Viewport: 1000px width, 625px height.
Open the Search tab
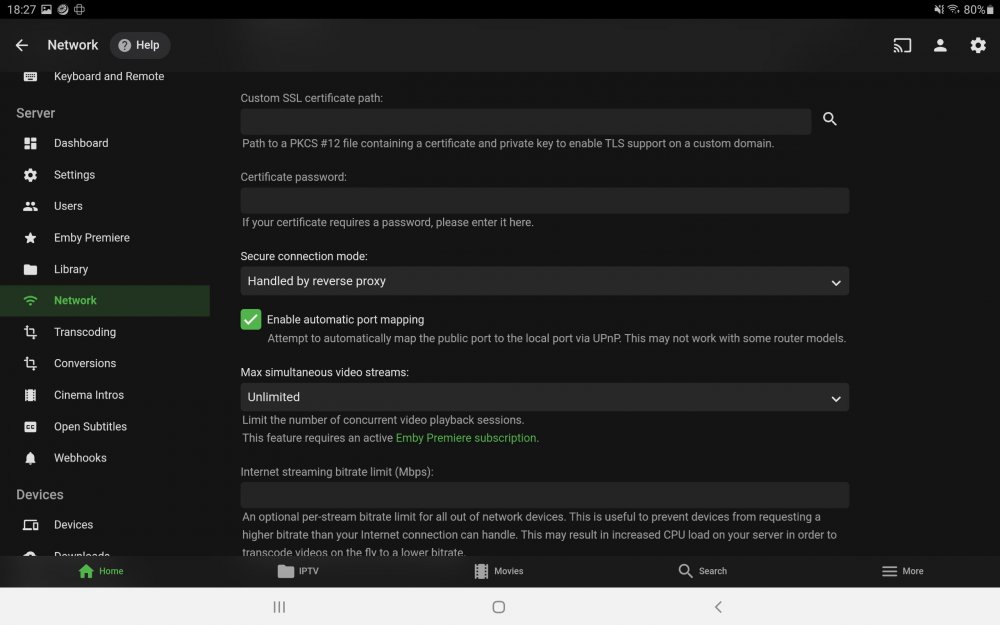pyautogui.click(x=702, y=571)
